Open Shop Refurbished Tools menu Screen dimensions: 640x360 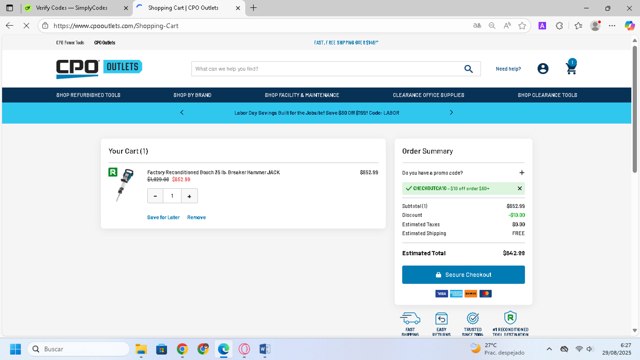point(88,95)
